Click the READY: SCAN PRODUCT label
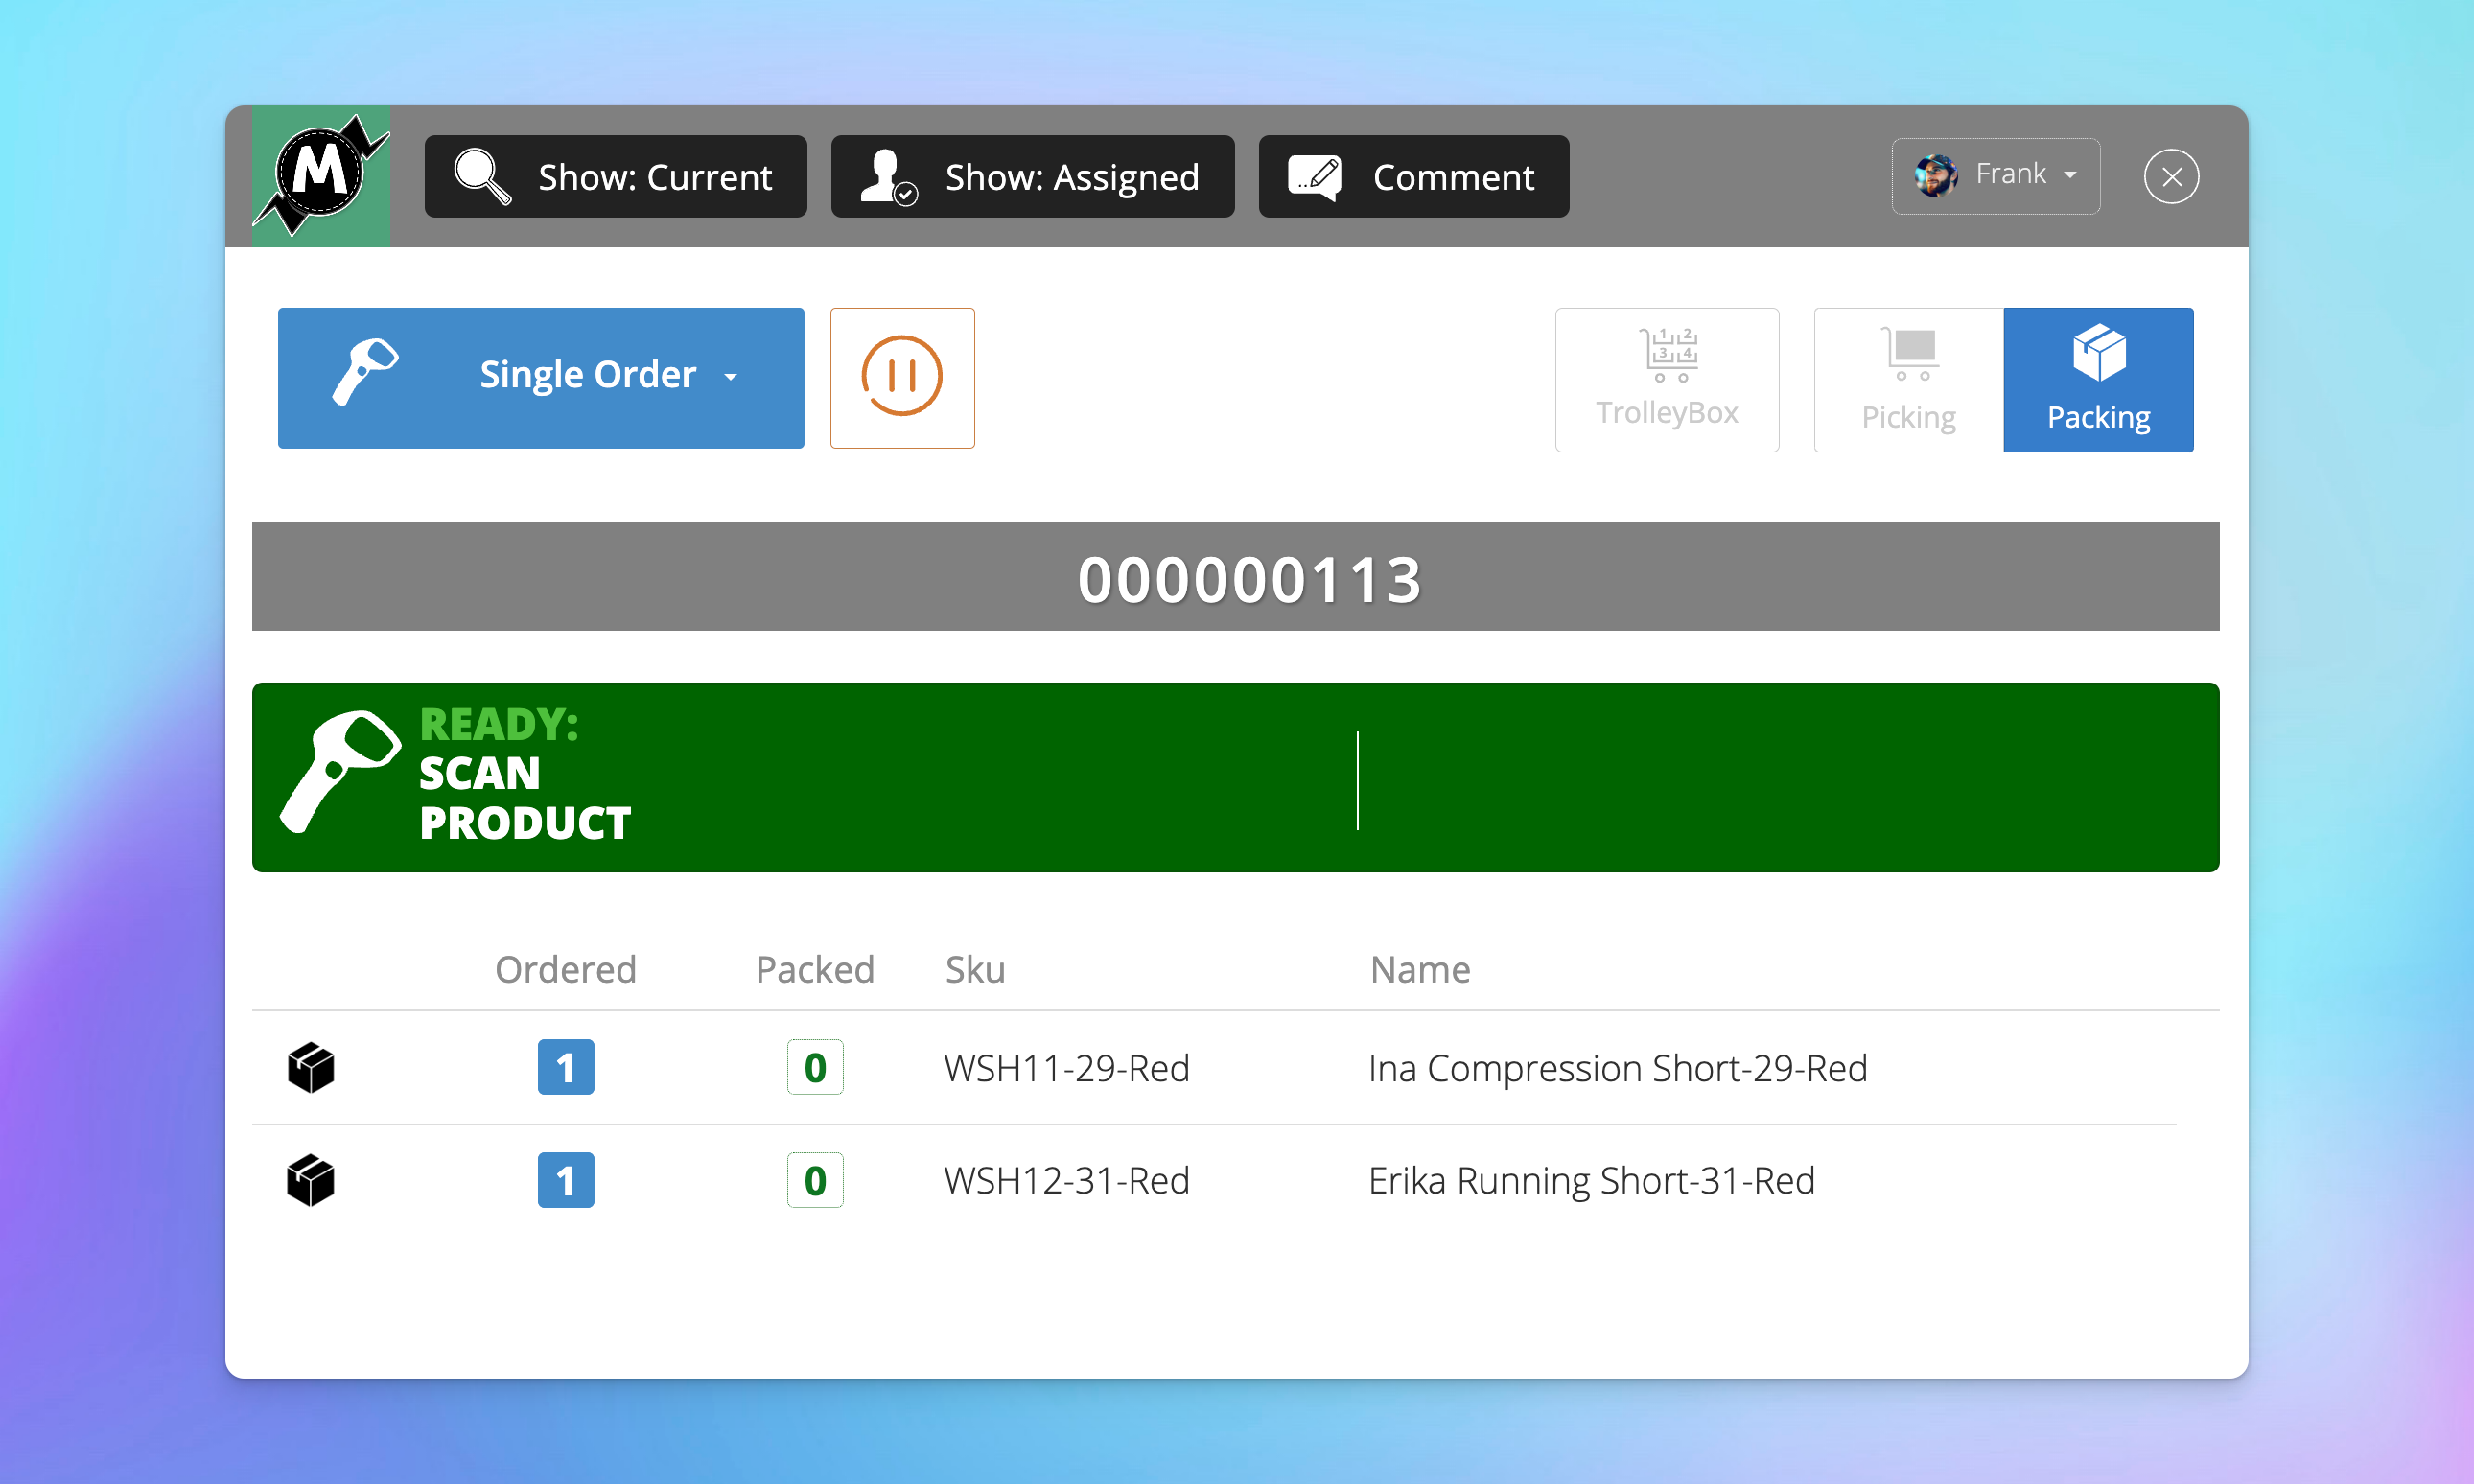This screenshot has height=1484, width=2474. click(x=525, y=775)
